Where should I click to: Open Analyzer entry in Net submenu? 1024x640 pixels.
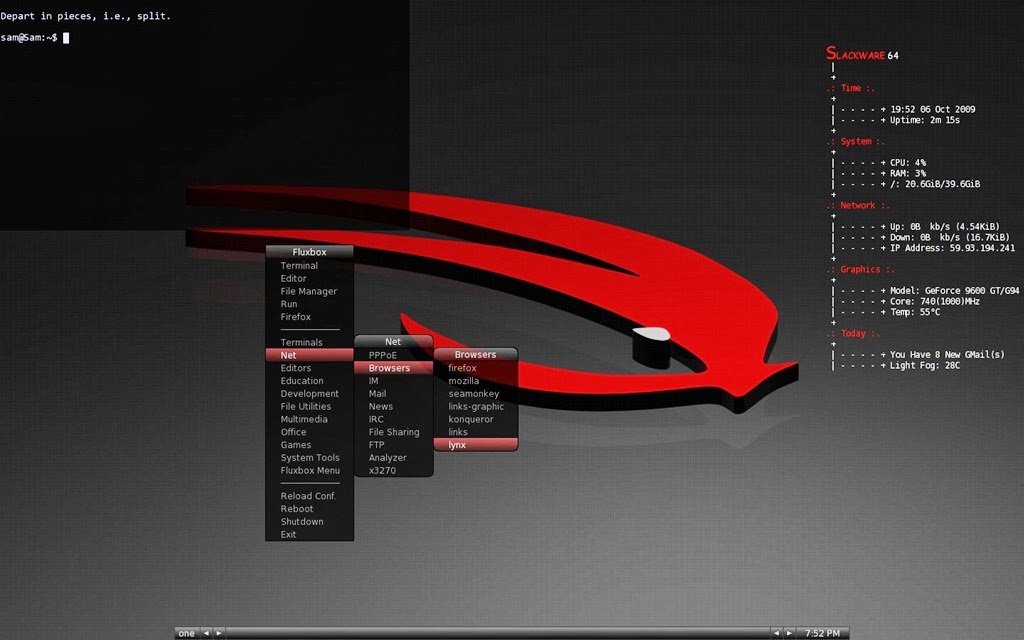point(394,458)
